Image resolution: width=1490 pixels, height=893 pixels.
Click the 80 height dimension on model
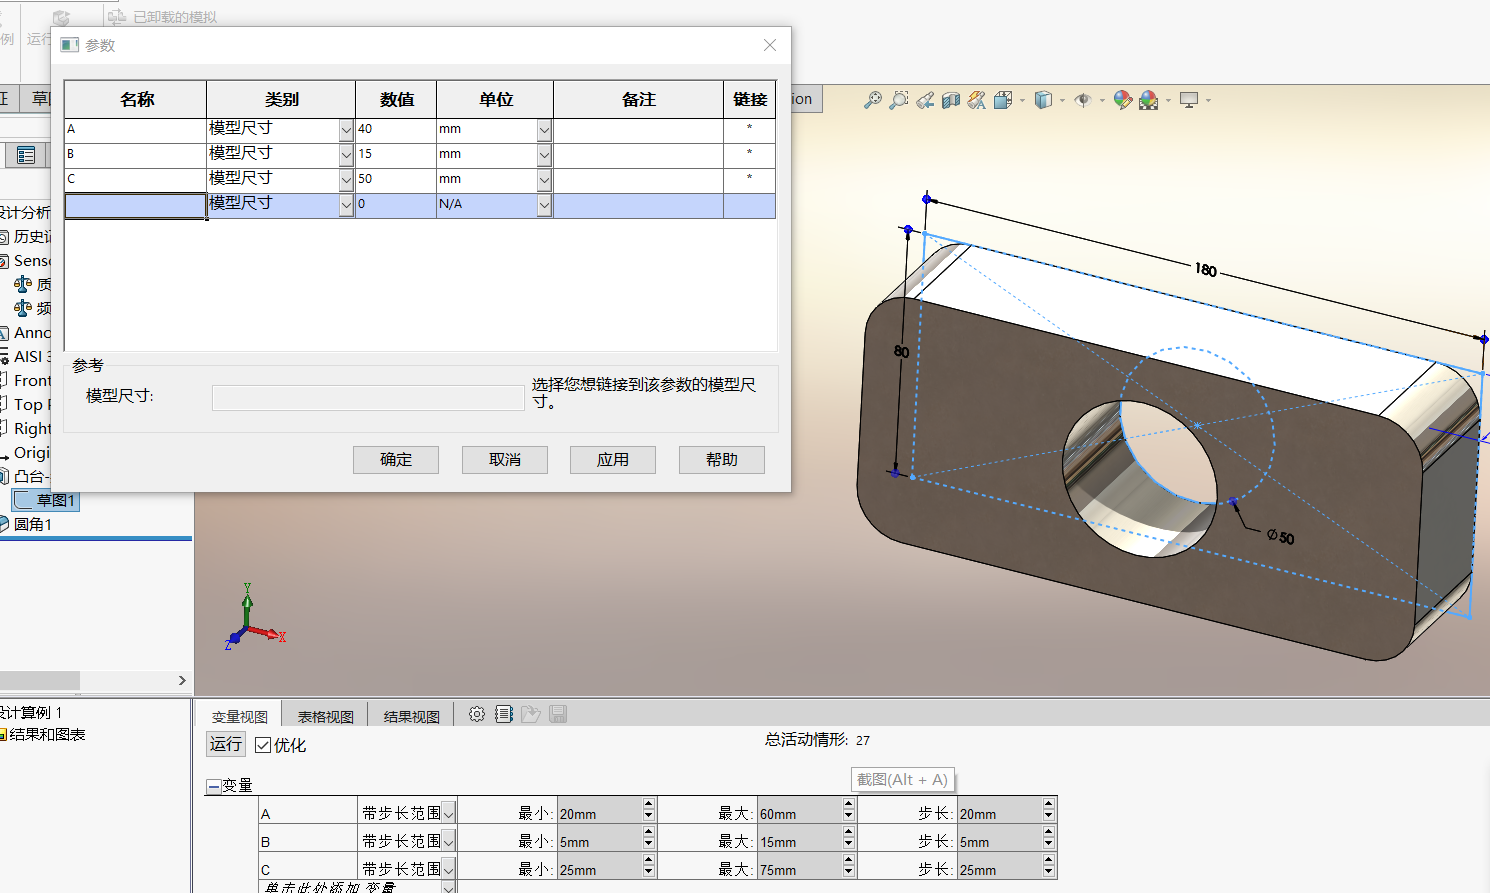click(x=901, y=351)
